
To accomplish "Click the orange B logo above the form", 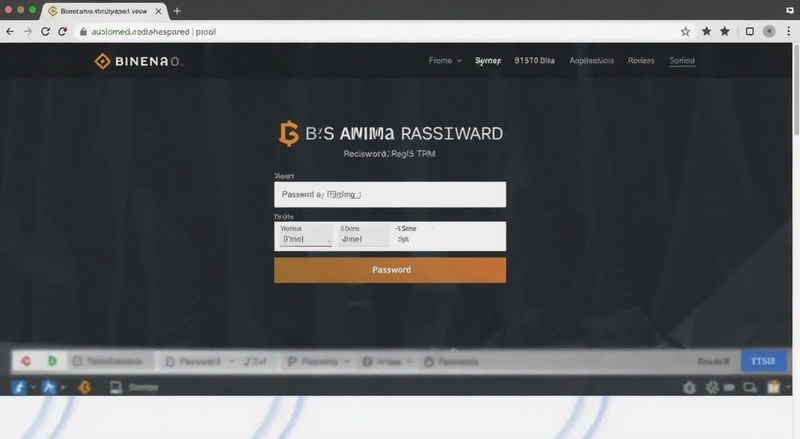I will point(288,134).
